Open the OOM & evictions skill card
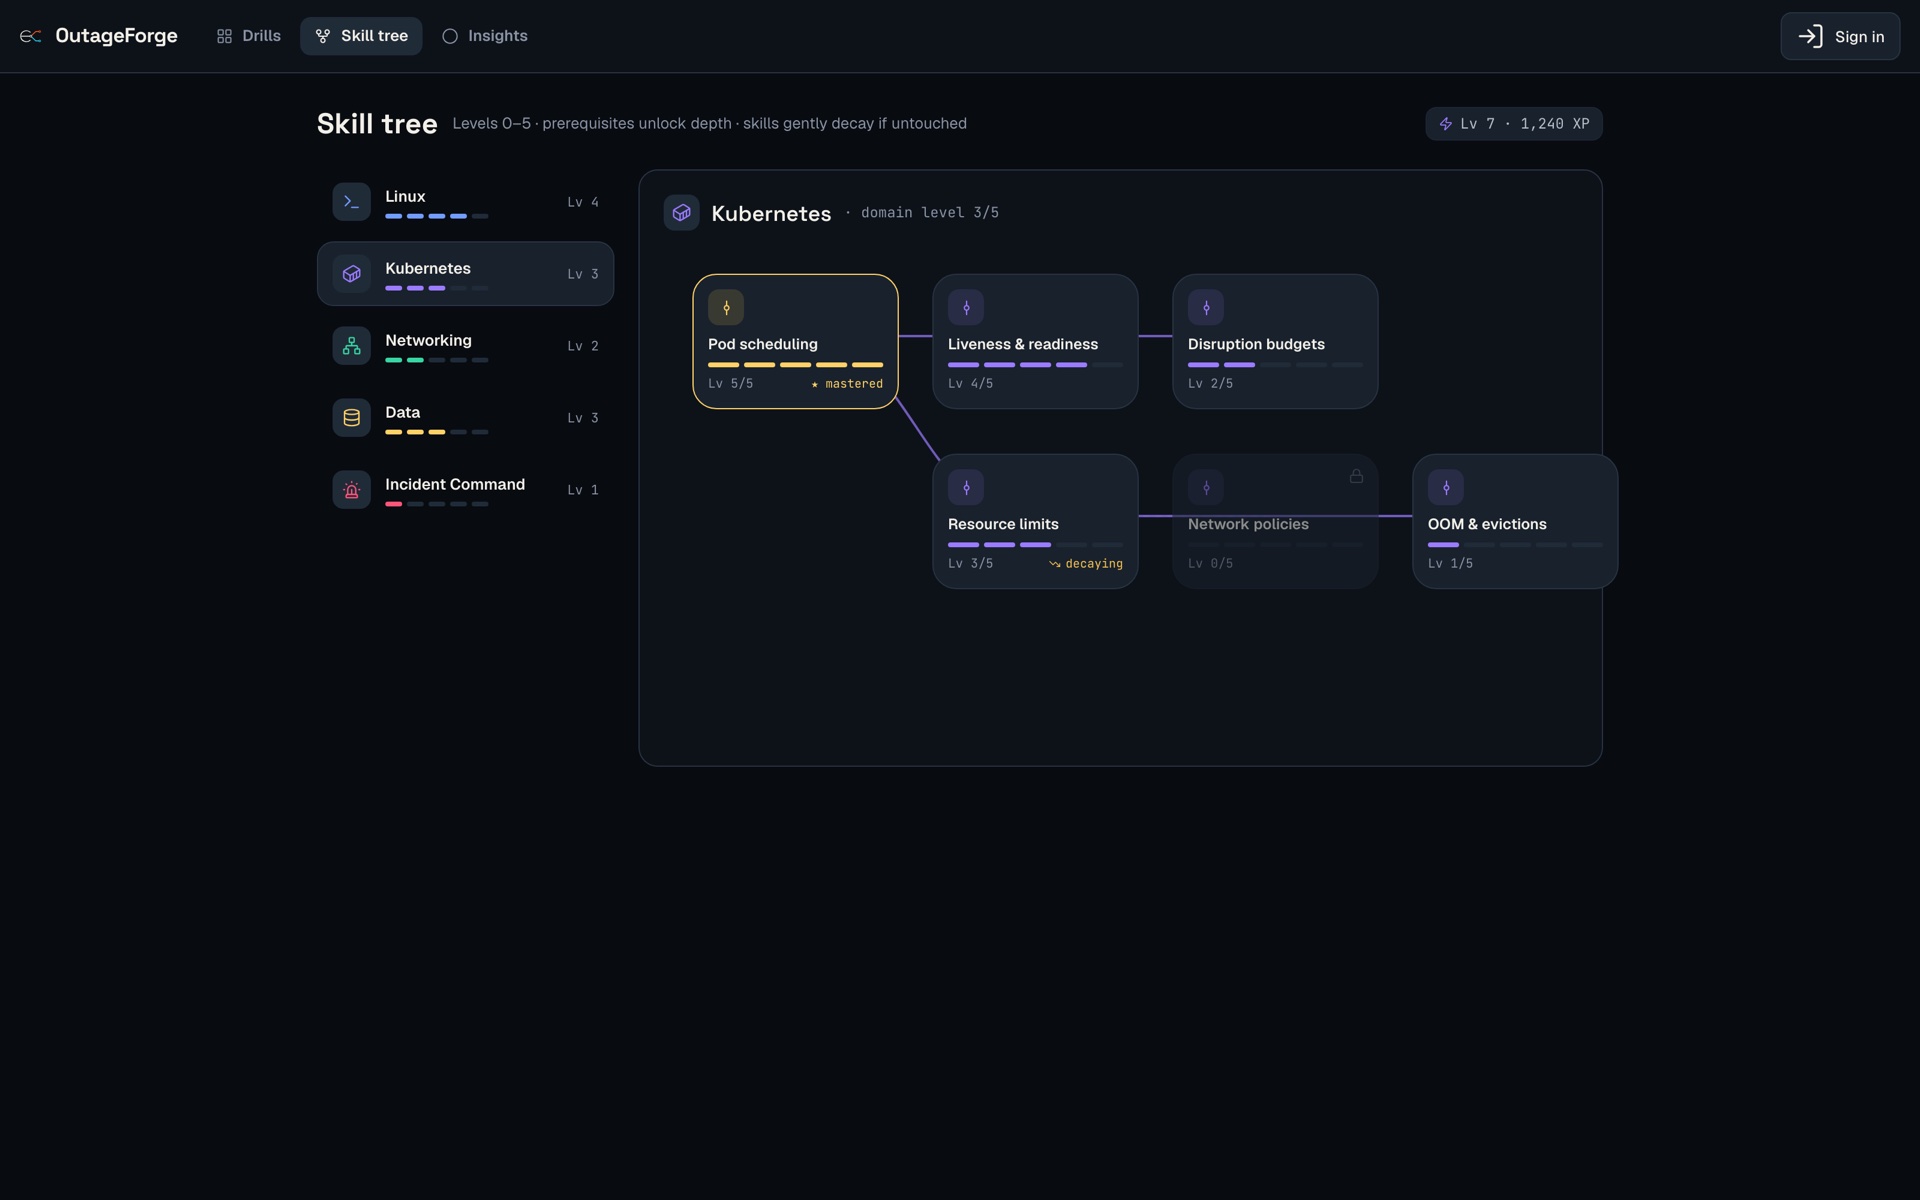 coord(1515,521)
